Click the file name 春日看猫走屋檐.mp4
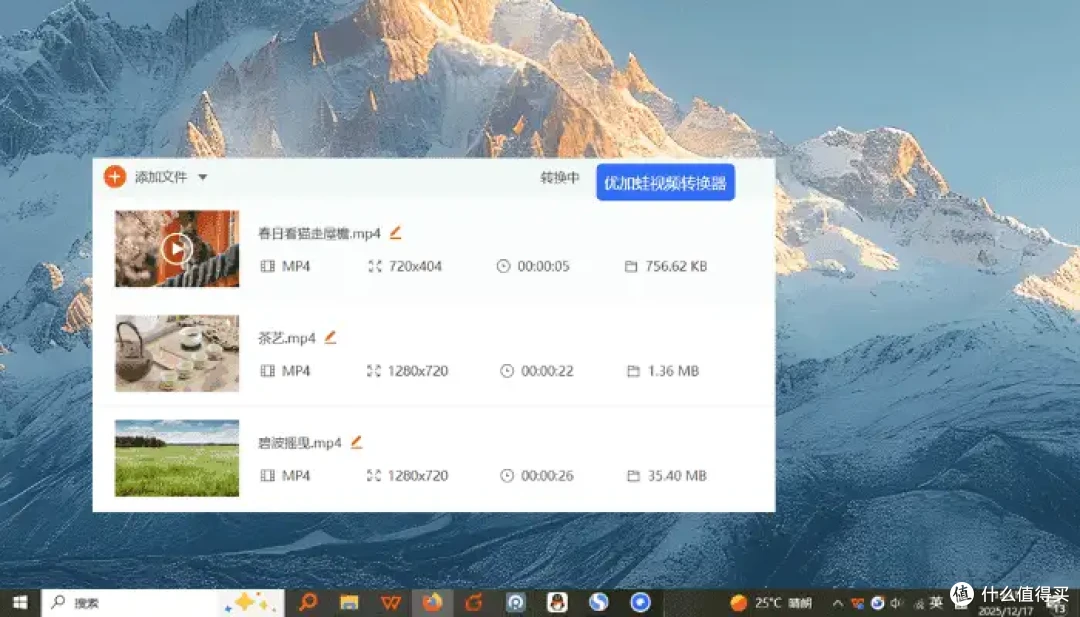This screenshot has width=1080, height=617. tap(320, 233)
